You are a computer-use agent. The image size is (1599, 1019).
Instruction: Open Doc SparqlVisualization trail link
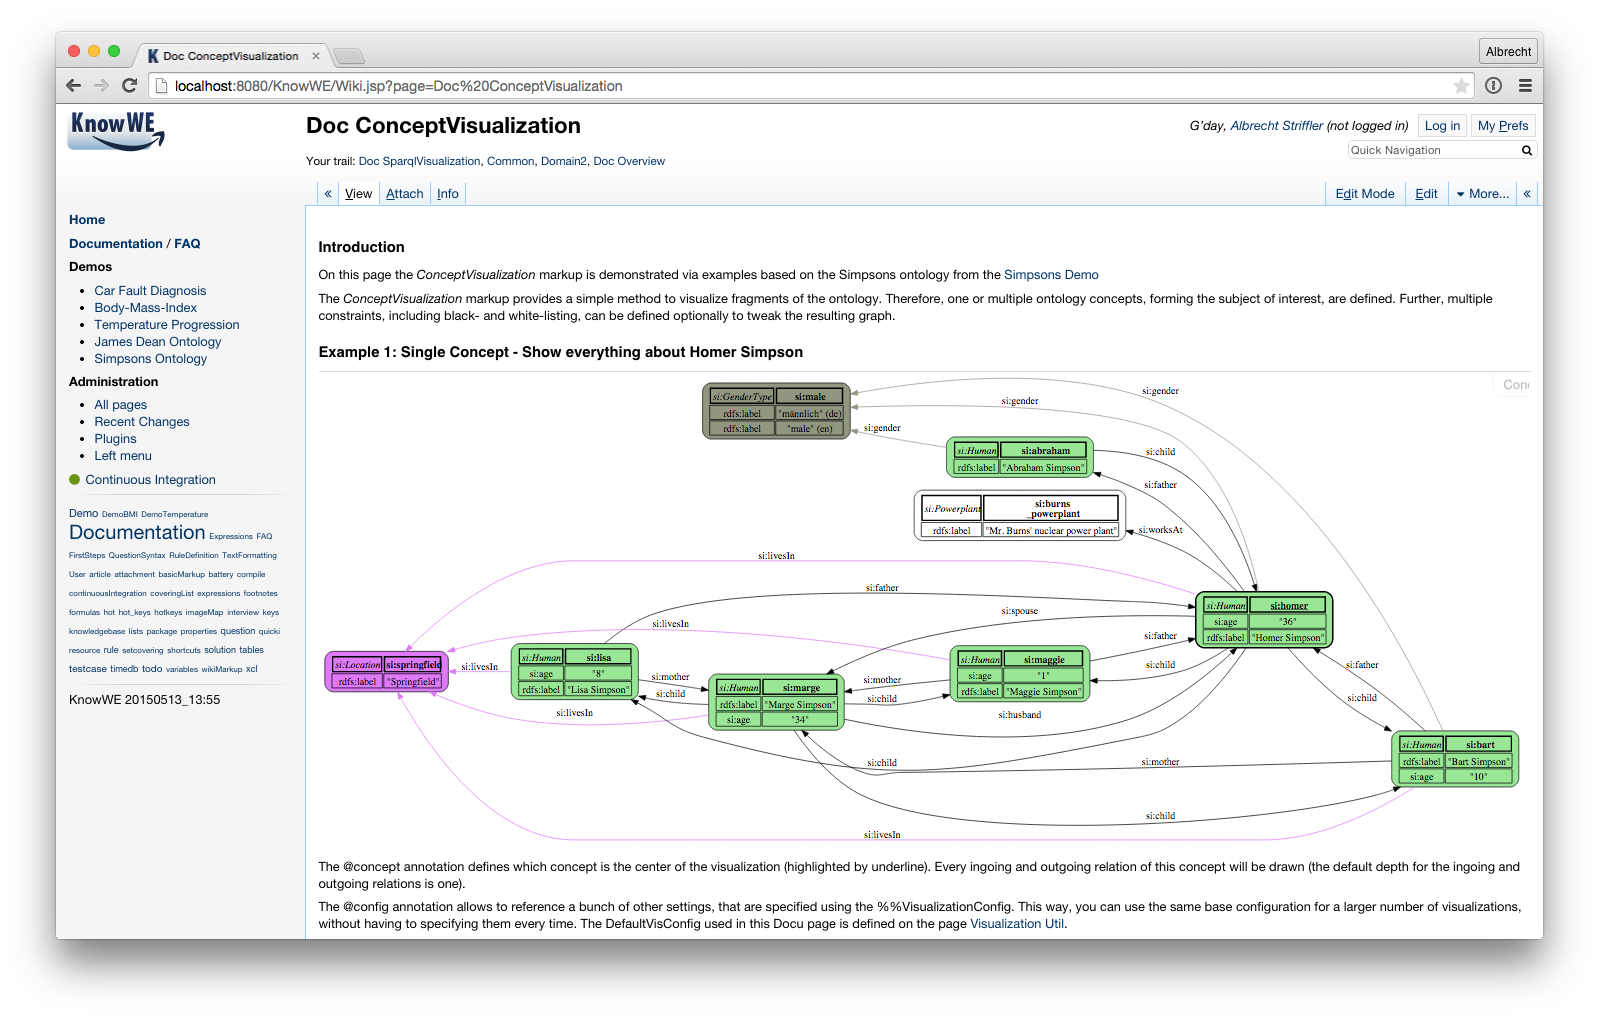tap(420, 161)
